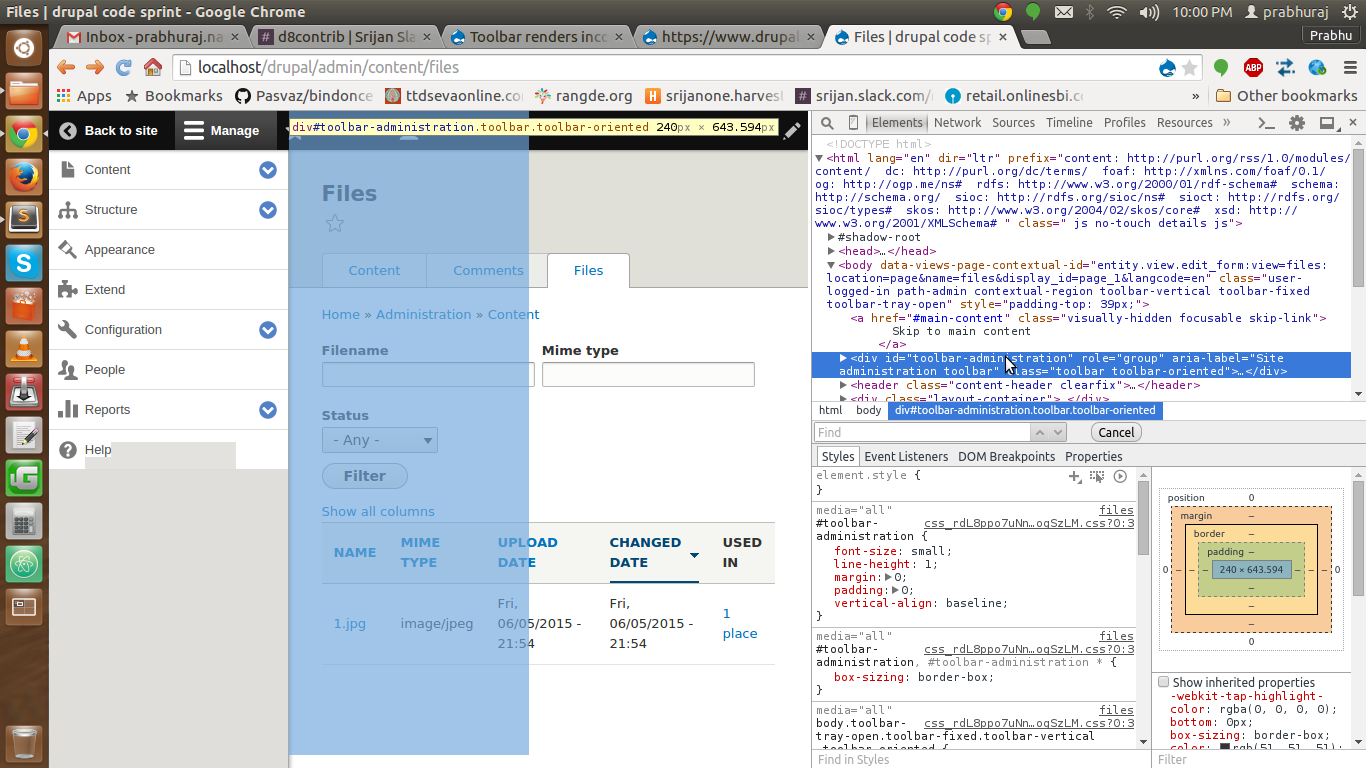Click the DevTools dock side icon
Image resolution: width=1366 pixels, height=768 pixels.
[1328, 123]
